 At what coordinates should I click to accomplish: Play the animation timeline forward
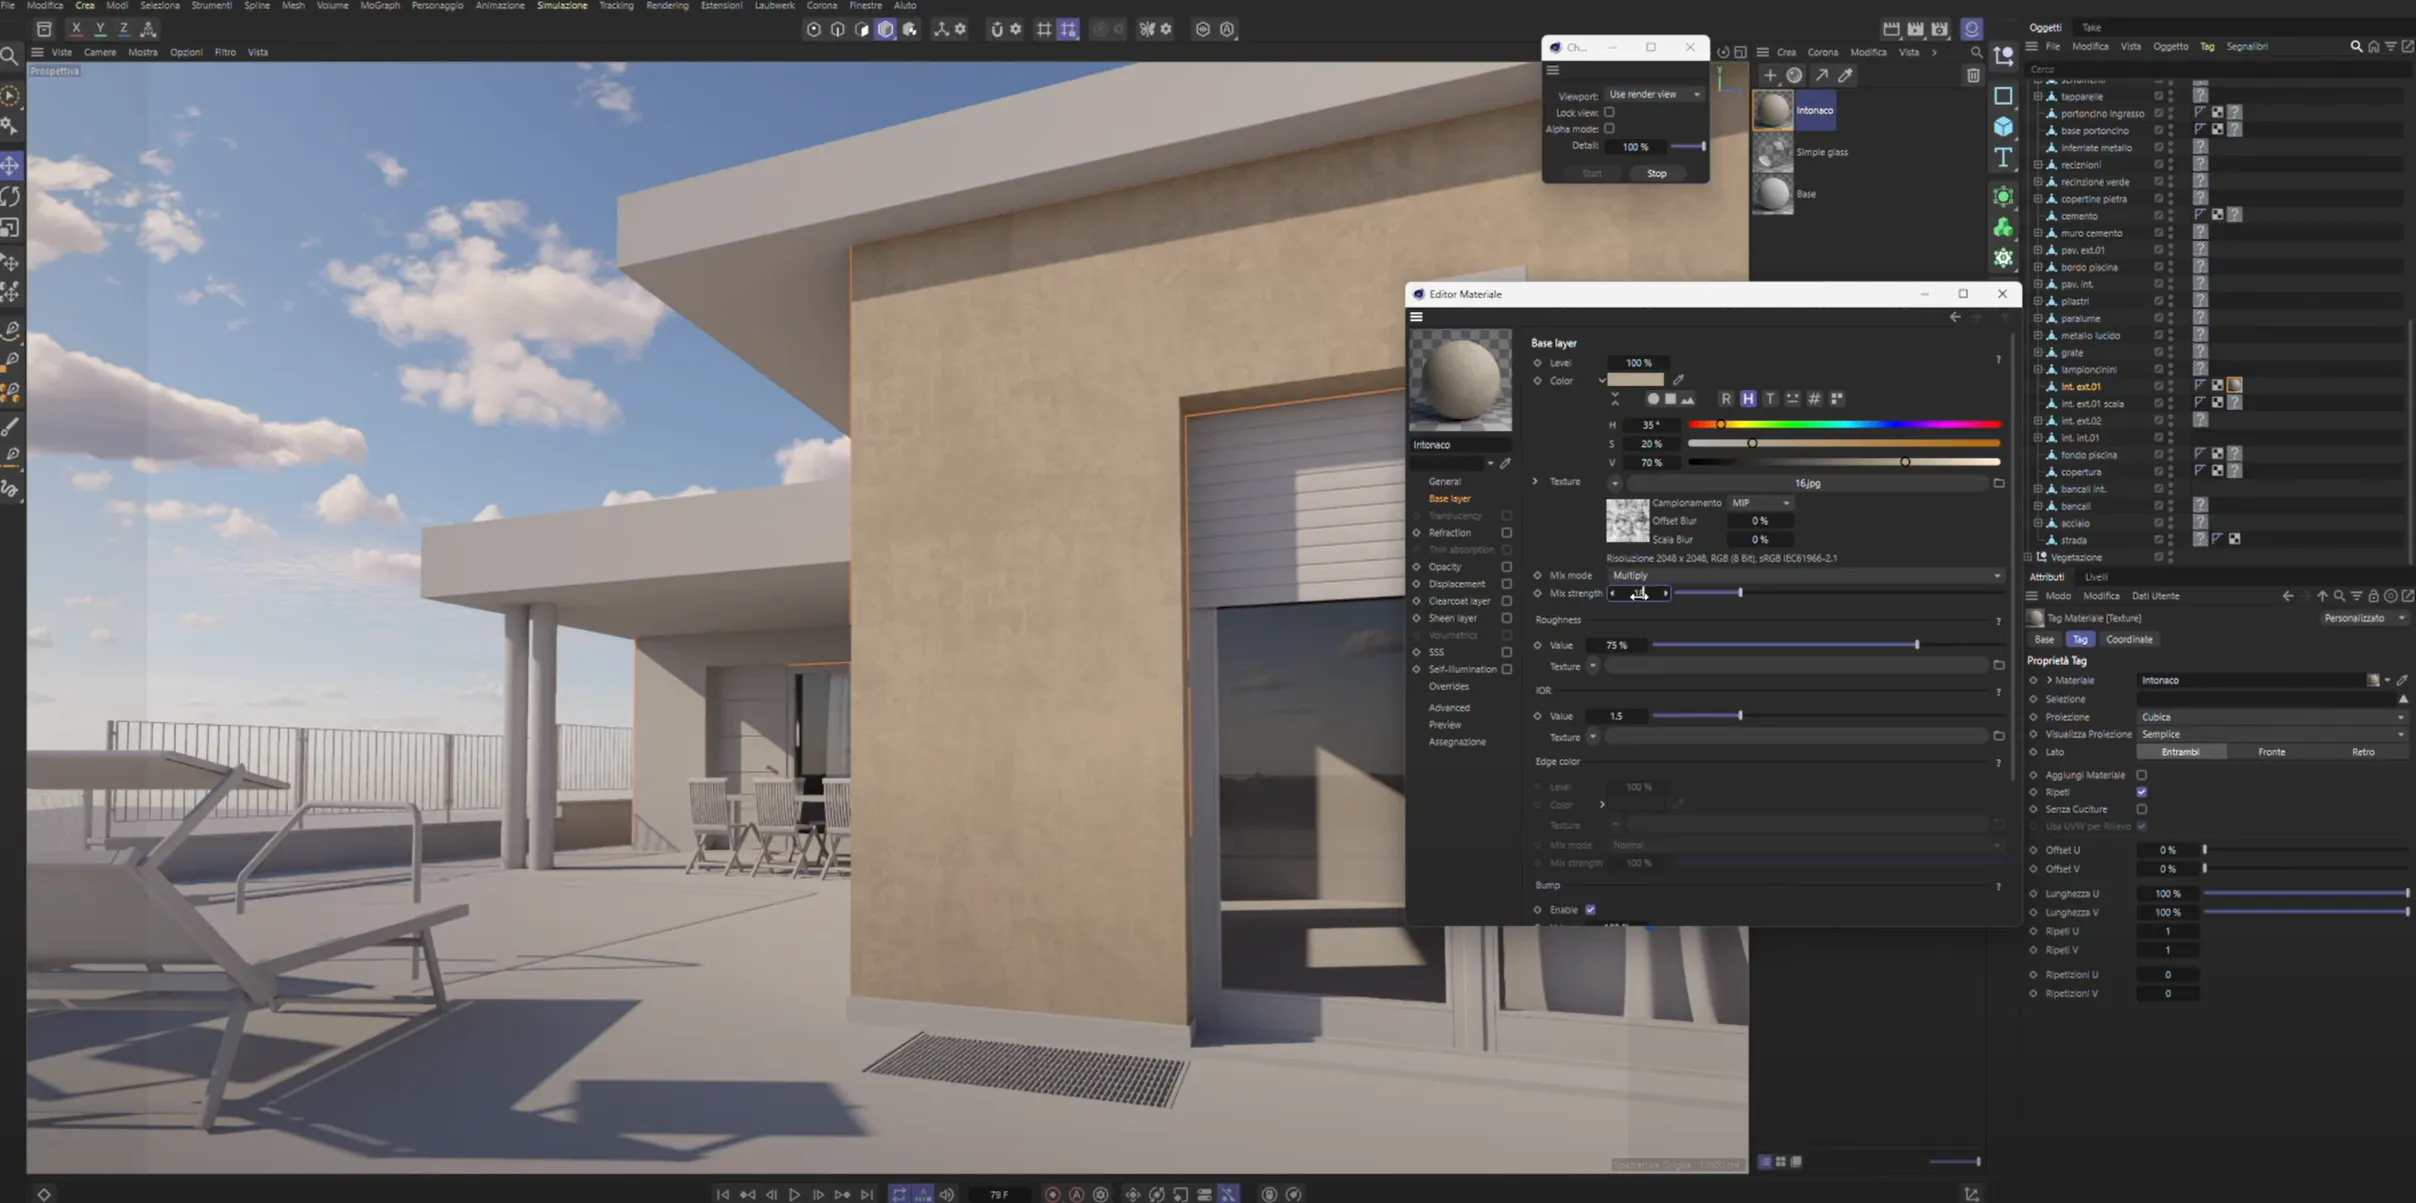(795, 1194)
